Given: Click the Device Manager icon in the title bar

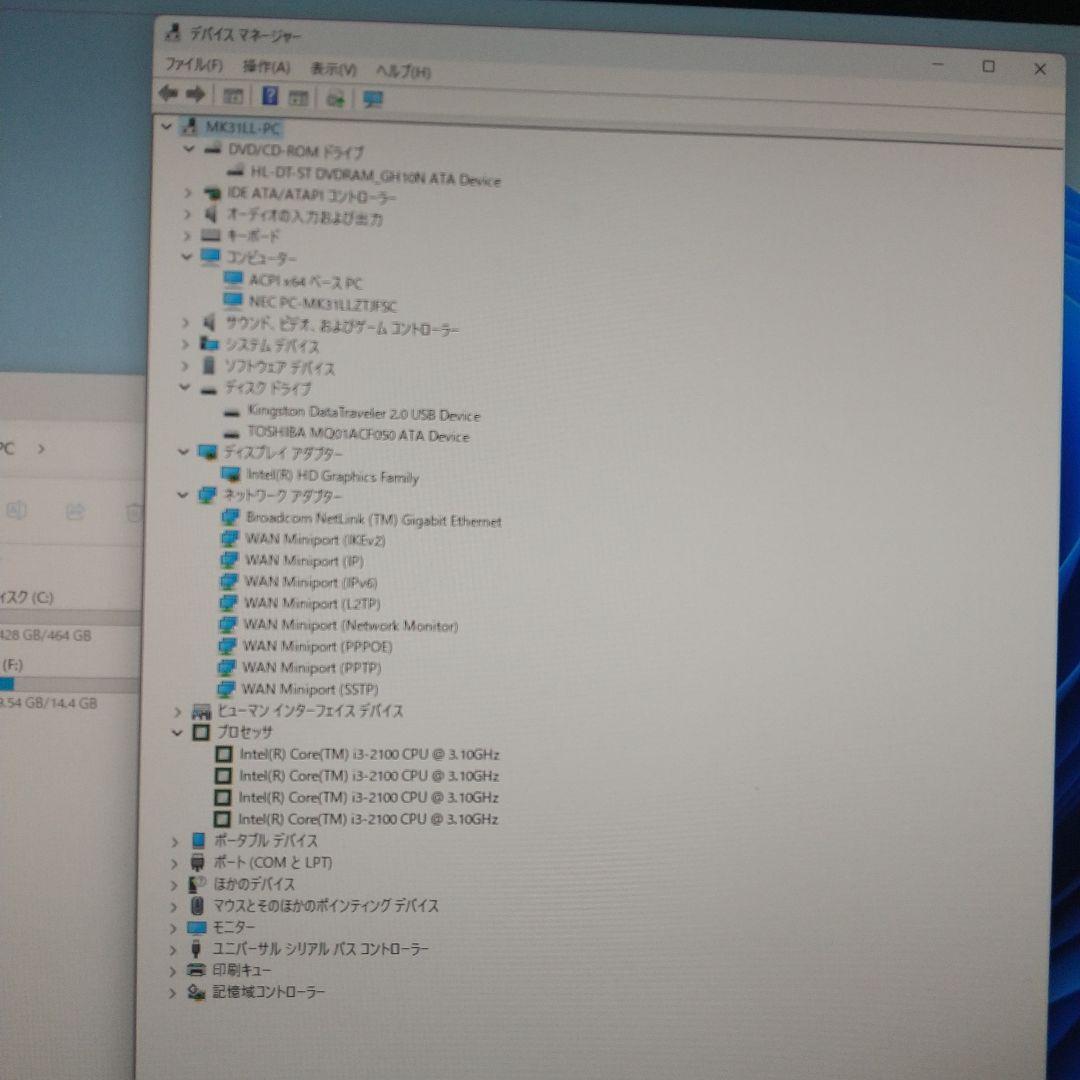Looking at the screenshot, I should pos(171,33).
